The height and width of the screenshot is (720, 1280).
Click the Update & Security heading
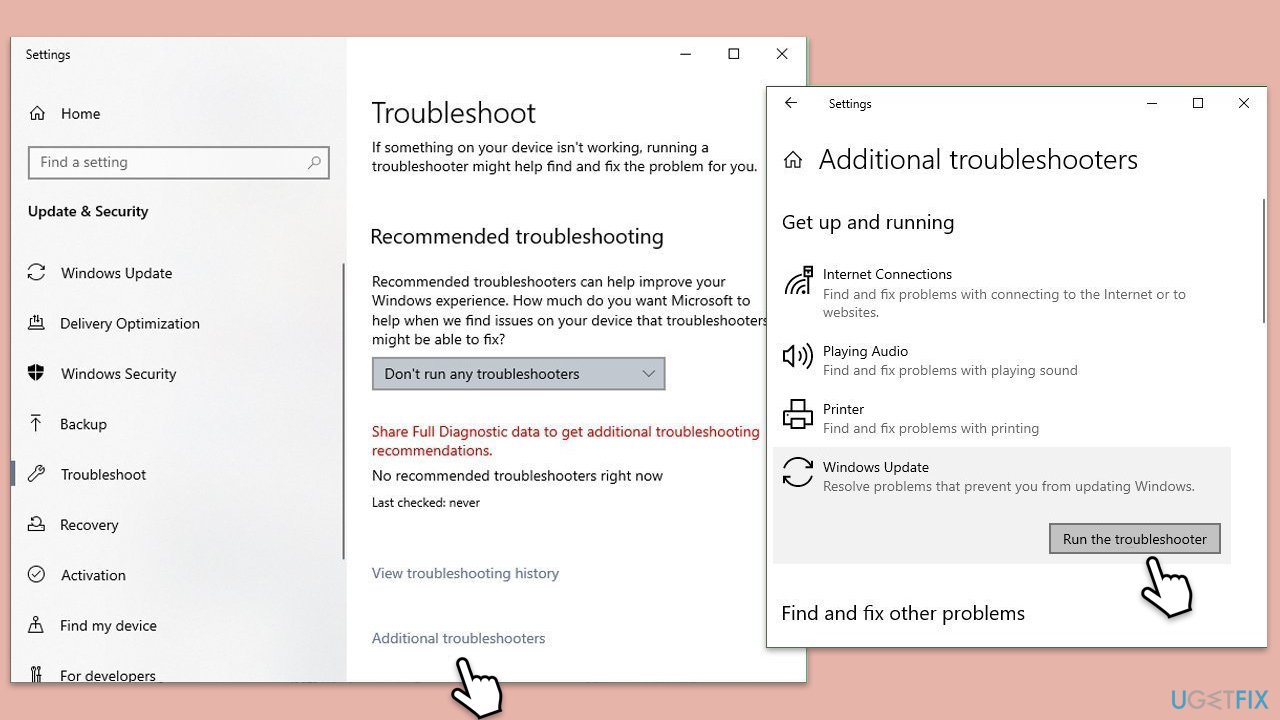(x=88, y=211)
